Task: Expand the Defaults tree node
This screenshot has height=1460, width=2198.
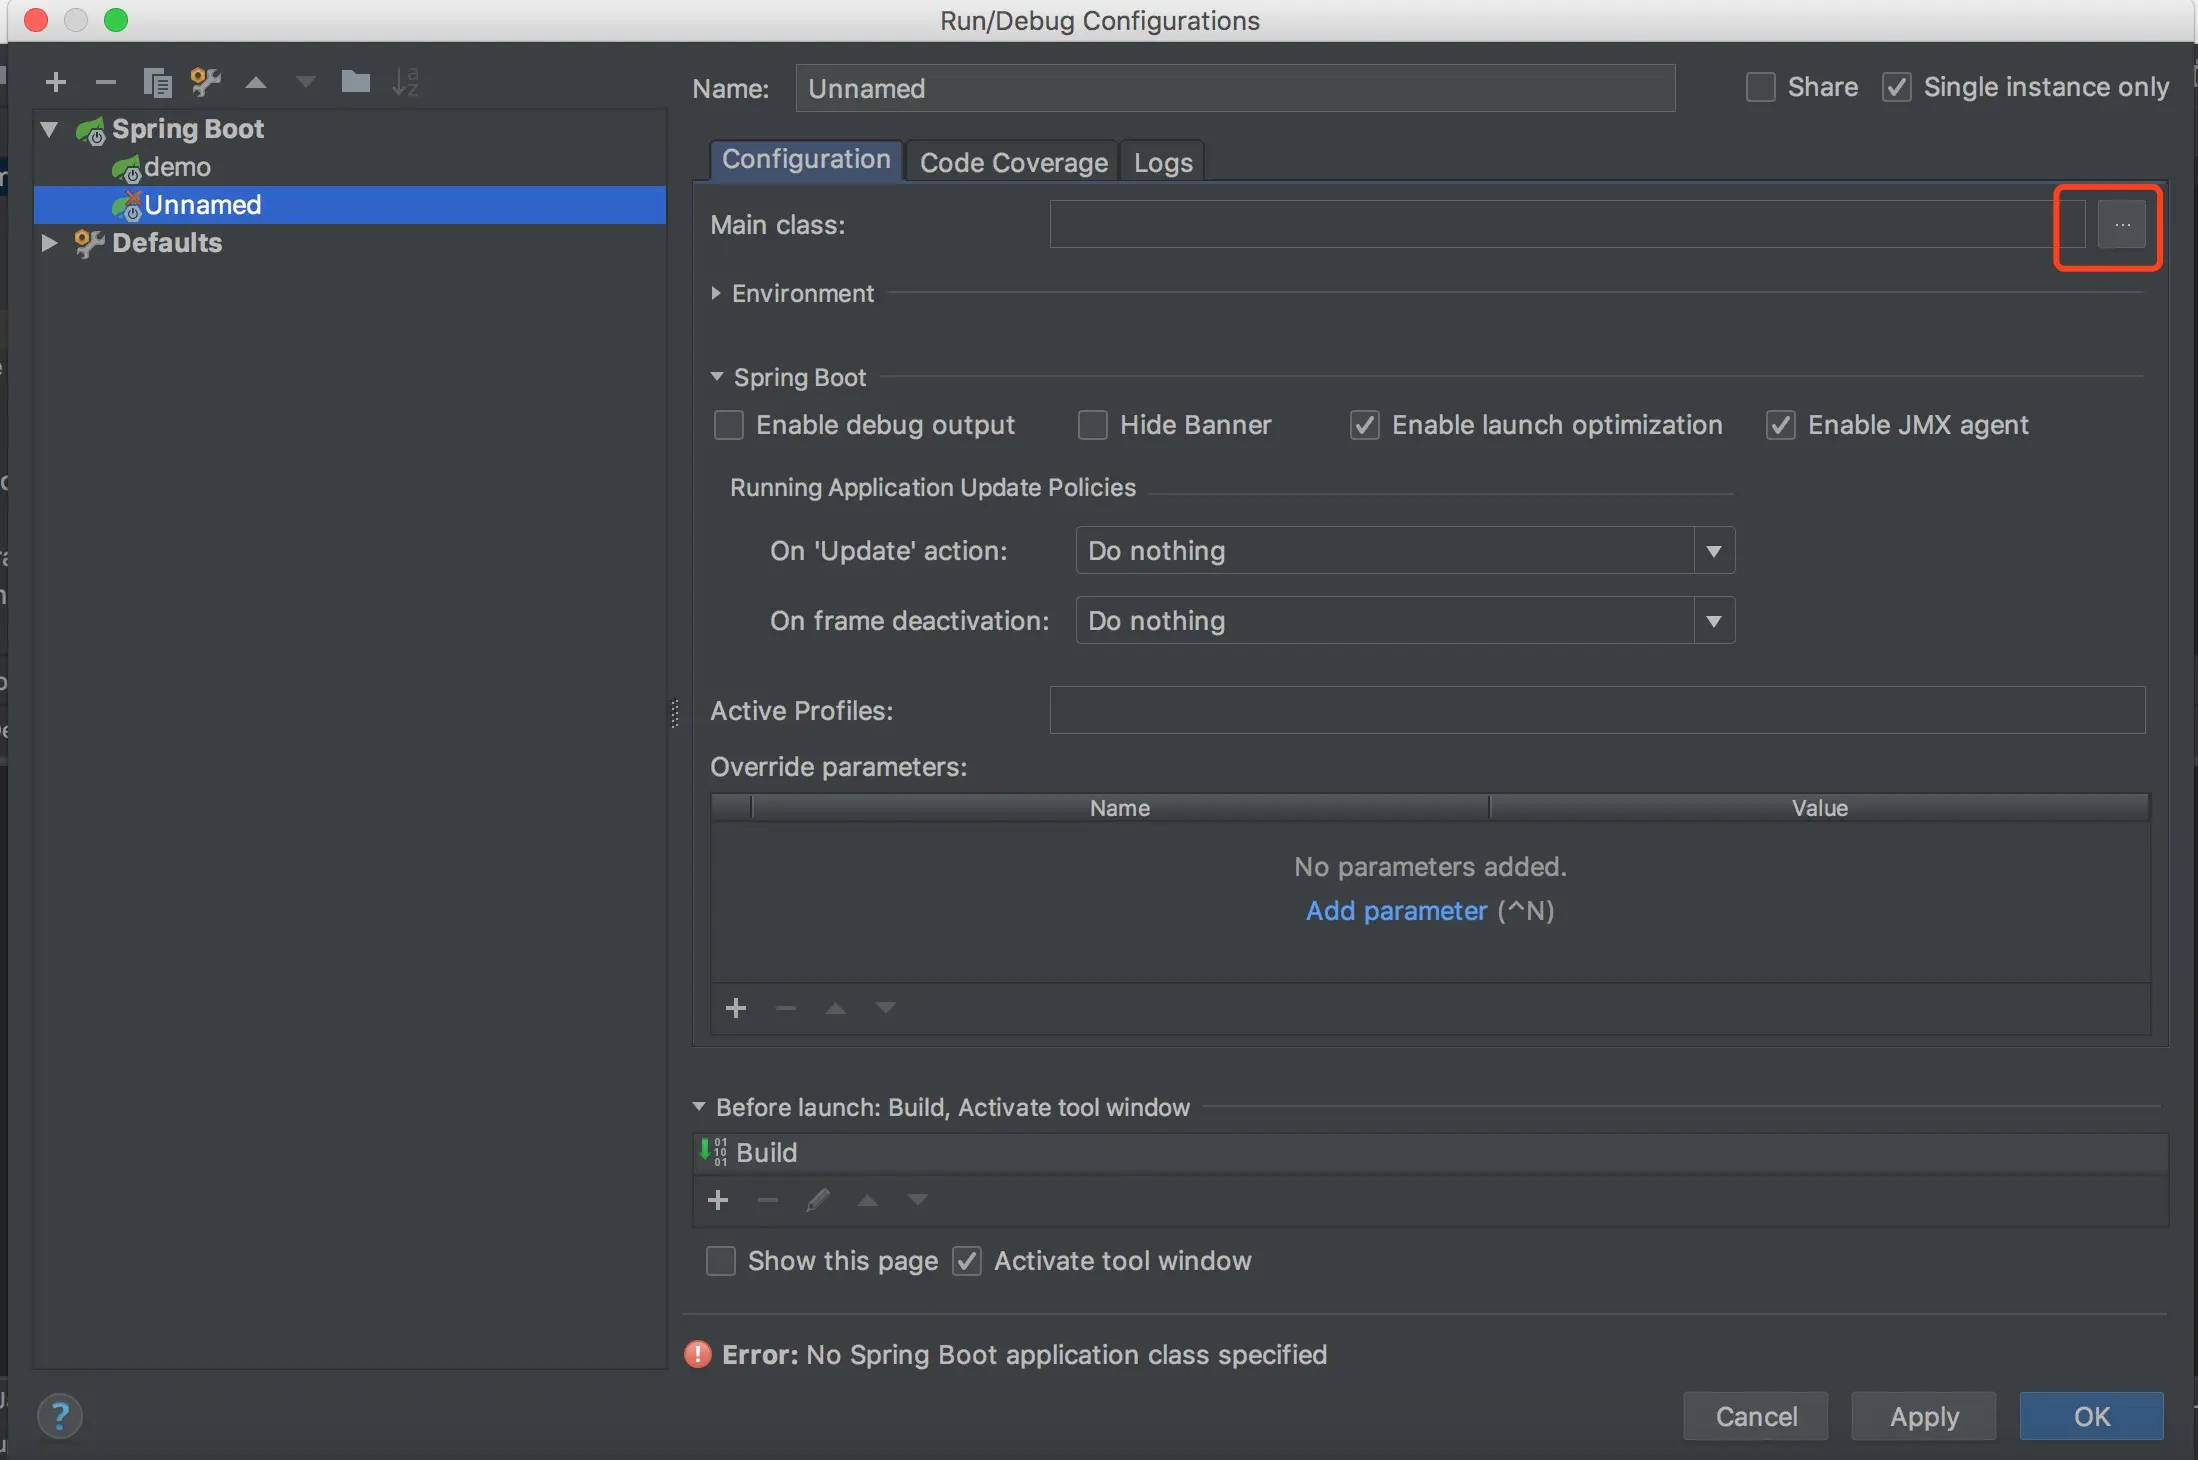Action: point(49,243)
